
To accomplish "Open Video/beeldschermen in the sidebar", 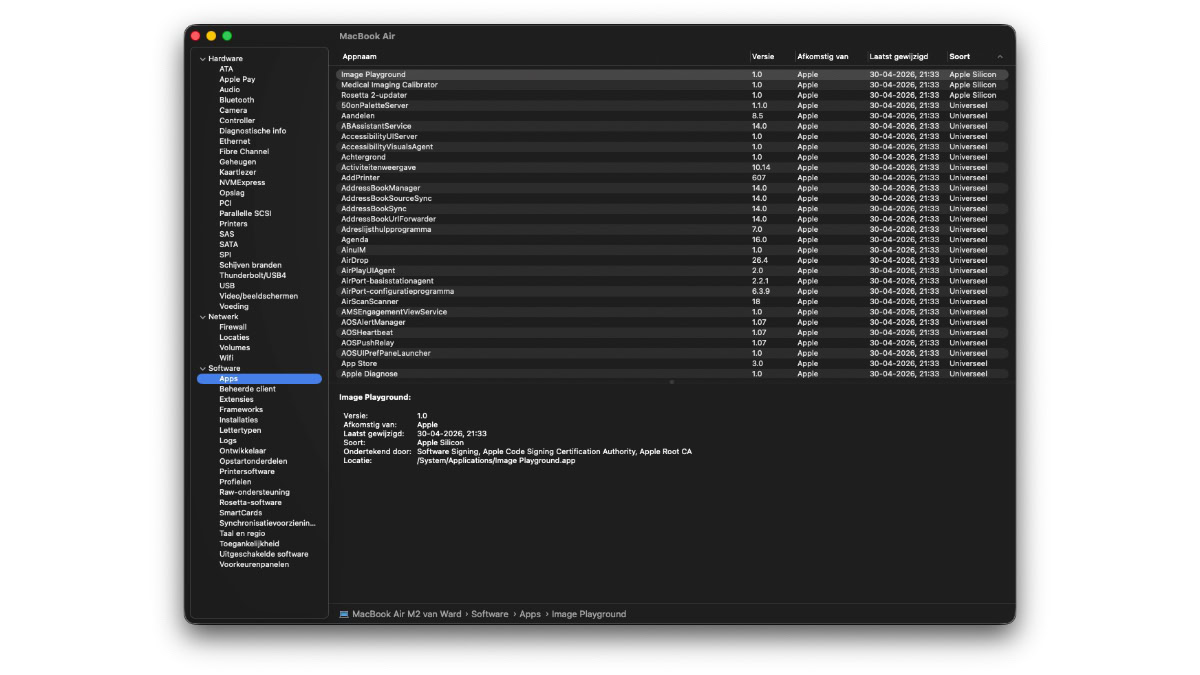I will click(259, 296).
